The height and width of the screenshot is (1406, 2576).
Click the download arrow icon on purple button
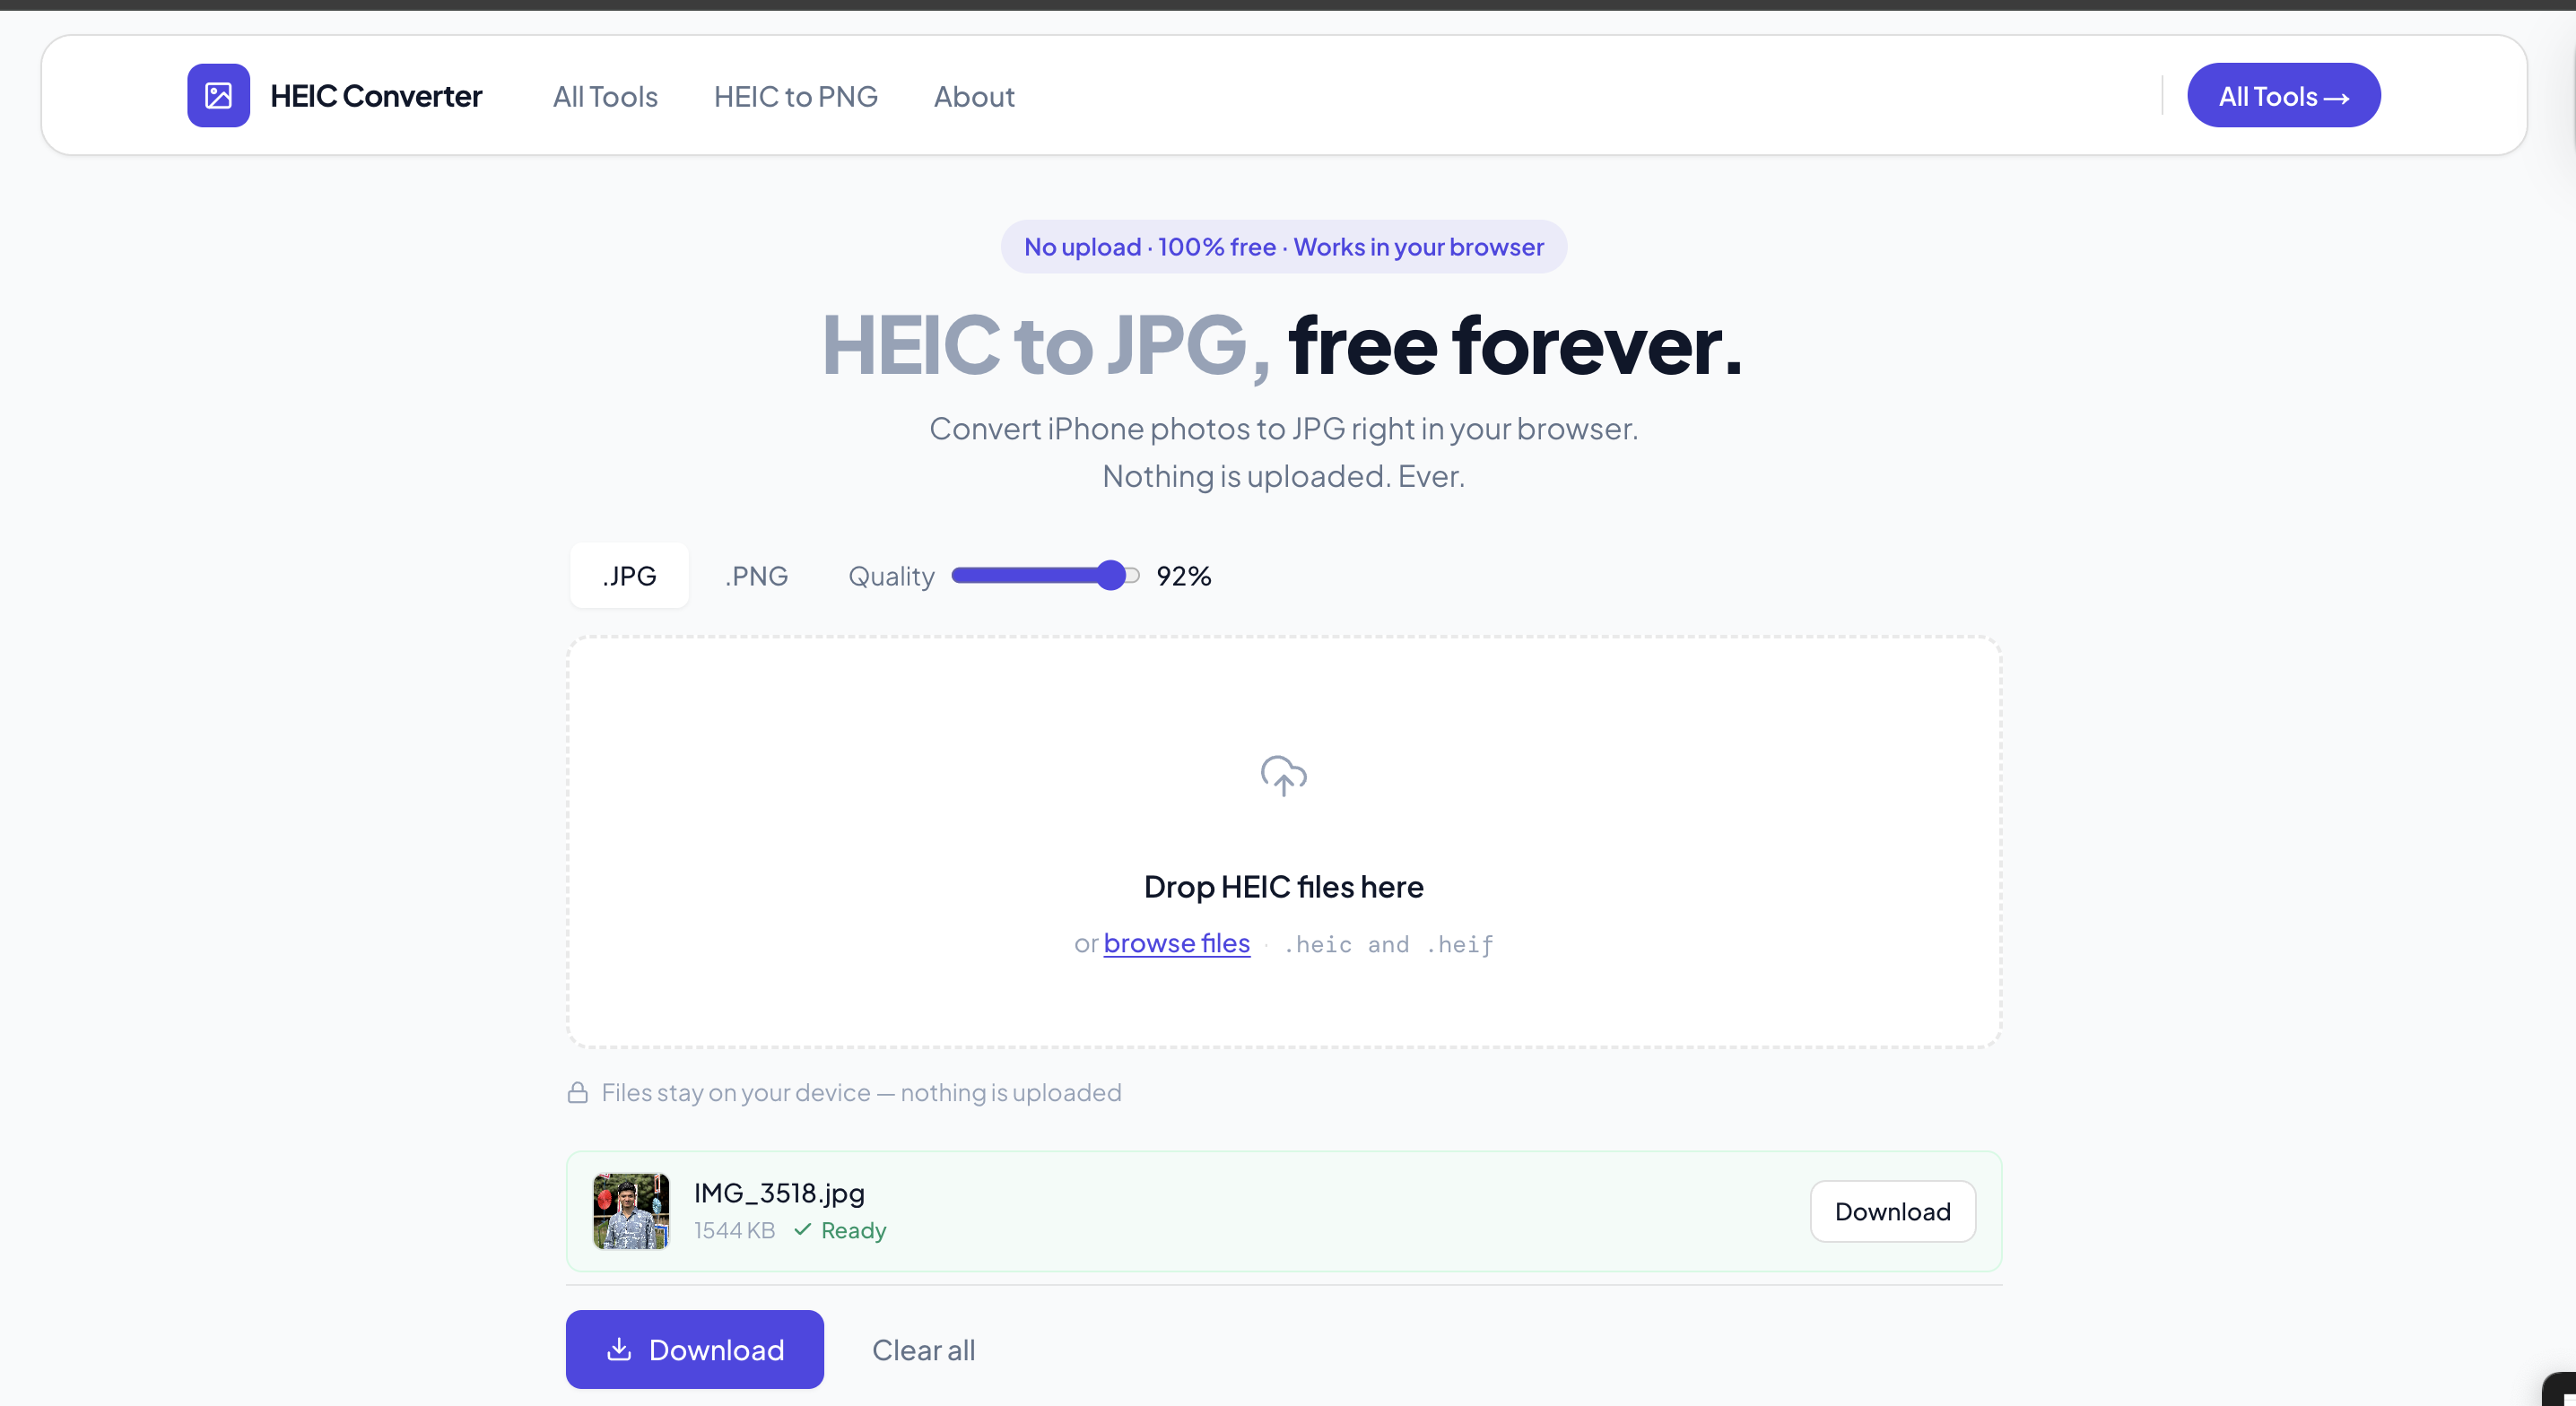[x=619, y=1349]
